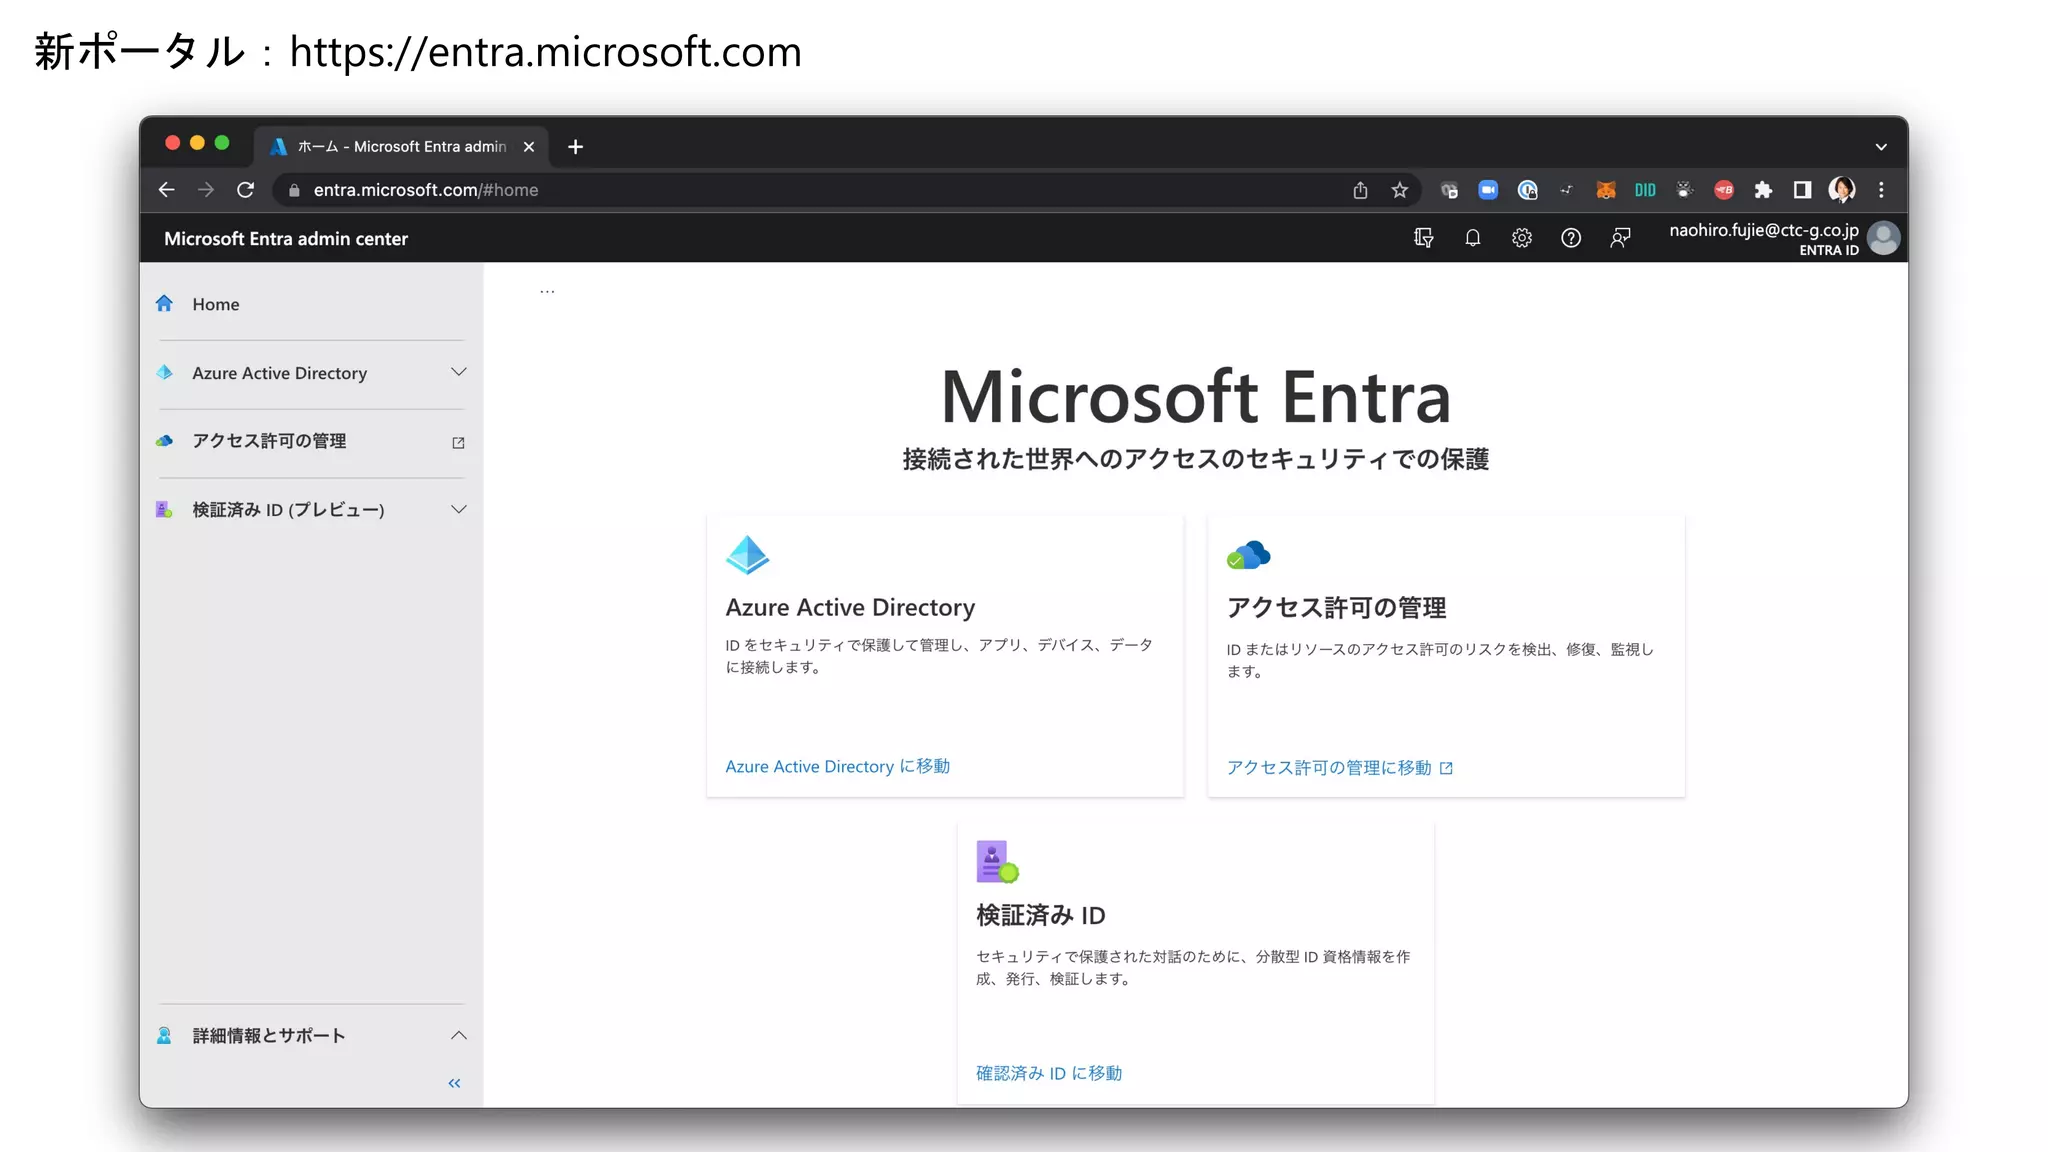Open feedback icon in Entra header
The width and height of the screenshot is (2048, 1152).
coord(1620,238)
